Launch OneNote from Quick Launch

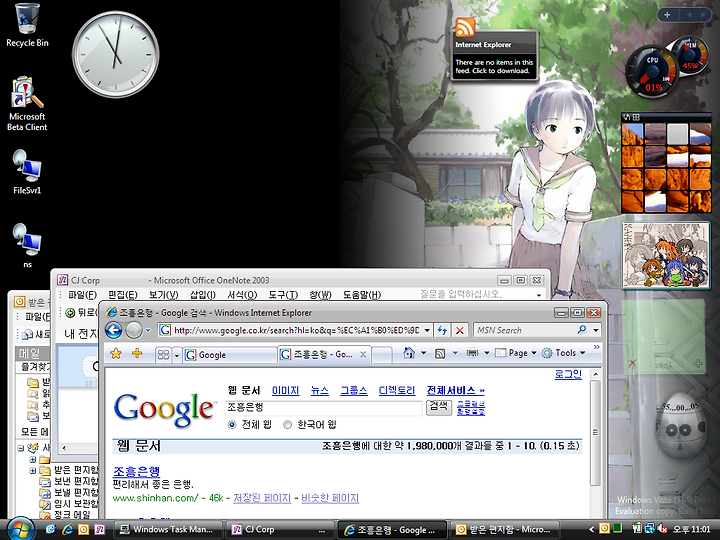pyautogui.click(x=100, y=529)
